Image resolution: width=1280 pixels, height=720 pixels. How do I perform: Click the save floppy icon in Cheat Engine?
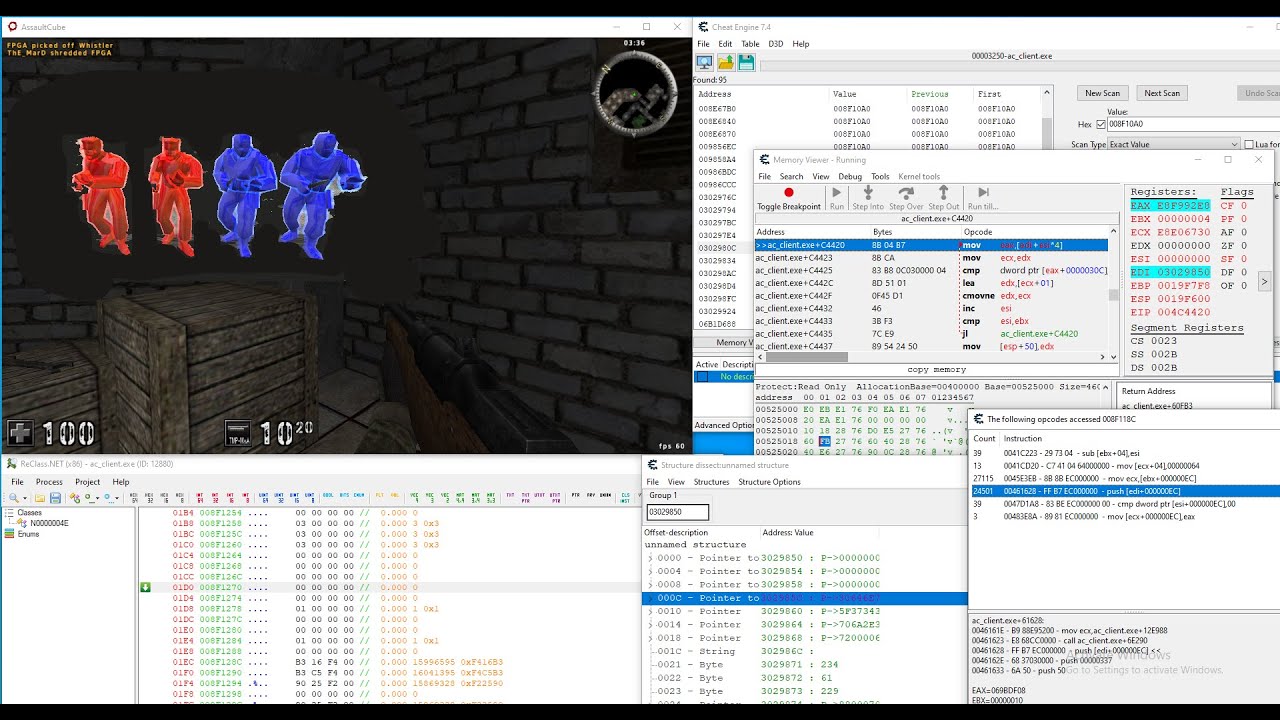(746, 62)
